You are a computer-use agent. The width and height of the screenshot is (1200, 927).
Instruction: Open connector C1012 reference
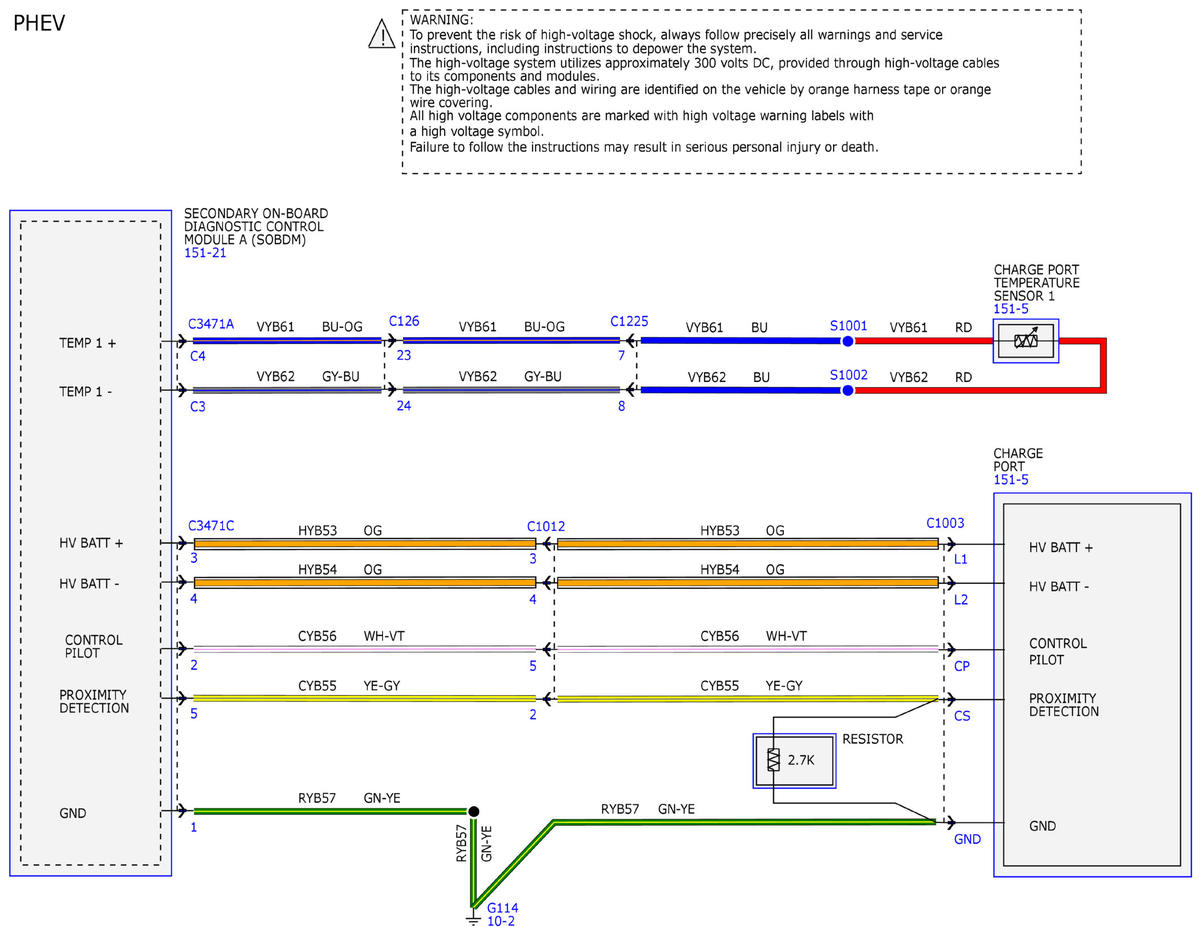pos(546,526)
